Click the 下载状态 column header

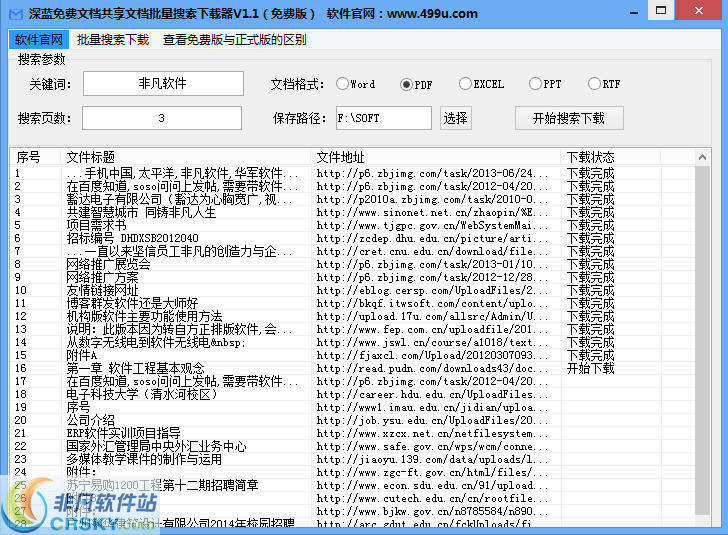point(611,157)
